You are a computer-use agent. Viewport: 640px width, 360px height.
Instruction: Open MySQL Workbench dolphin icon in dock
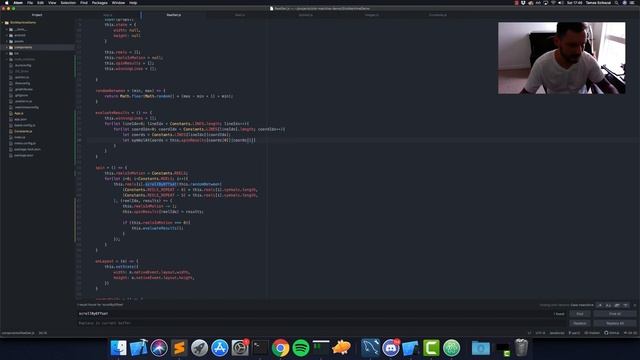[370, 348]
